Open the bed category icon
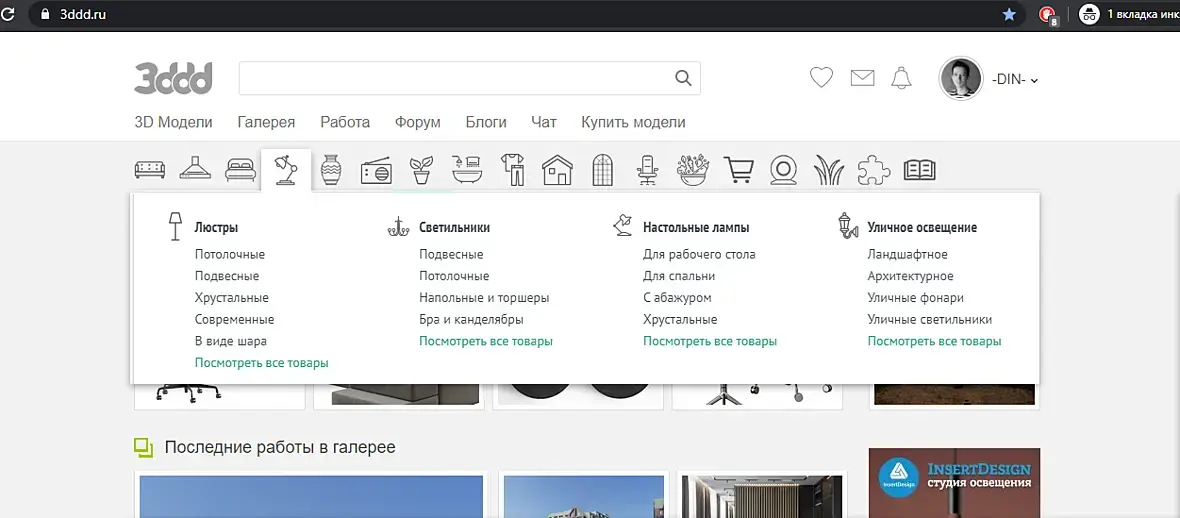The height and width of the screenshot is (518, 1180). click(241, 170)
